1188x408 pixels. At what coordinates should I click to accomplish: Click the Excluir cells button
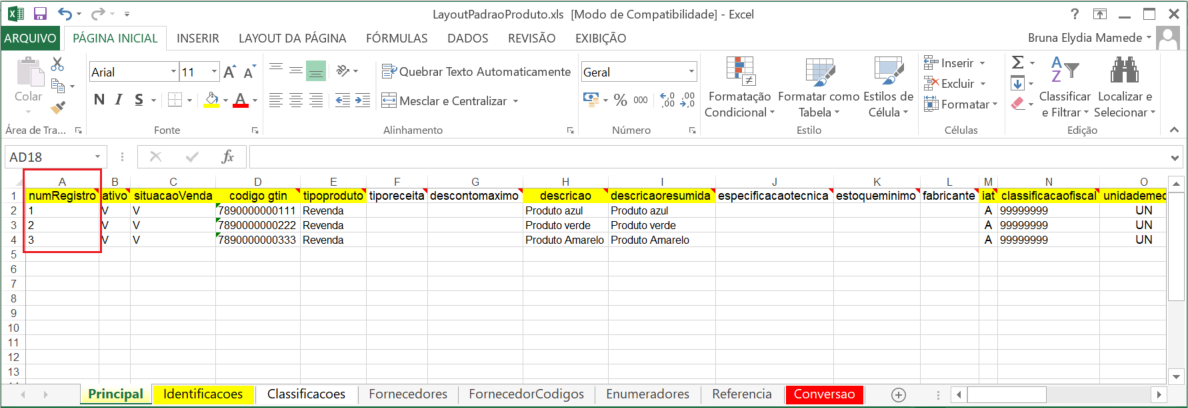tap(956, 83)
